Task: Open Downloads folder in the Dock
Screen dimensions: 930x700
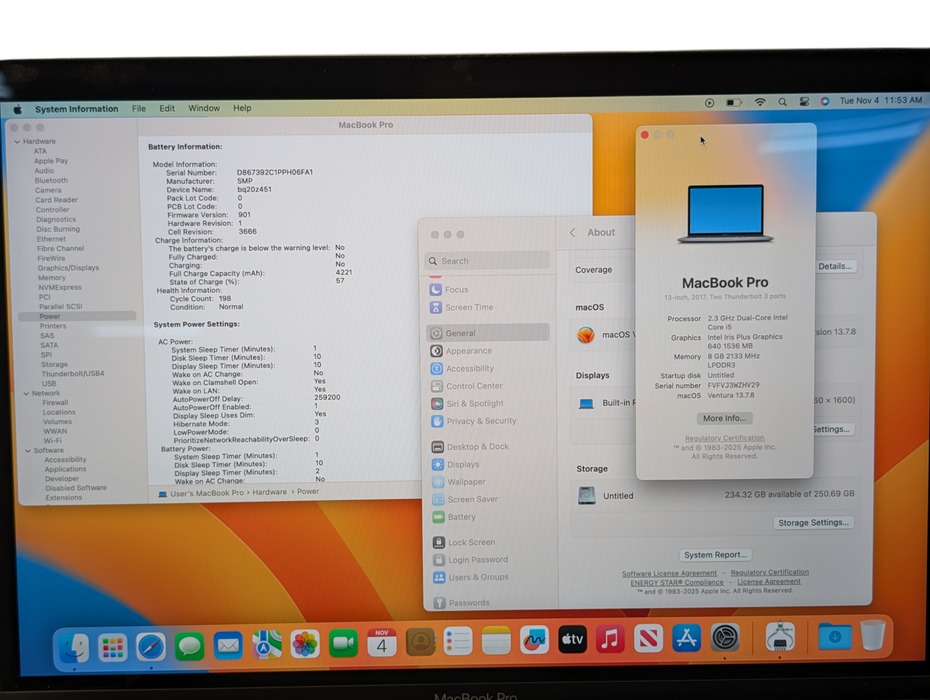Action: (835, 636)
